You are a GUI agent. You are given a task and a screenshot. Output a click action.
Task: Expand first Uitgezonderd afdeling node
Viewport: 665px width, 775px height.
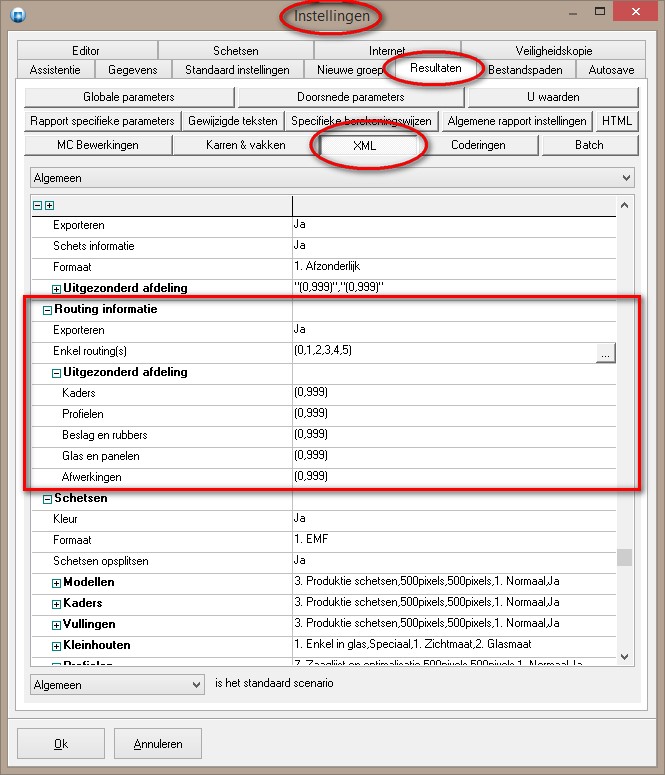point(56,289)
